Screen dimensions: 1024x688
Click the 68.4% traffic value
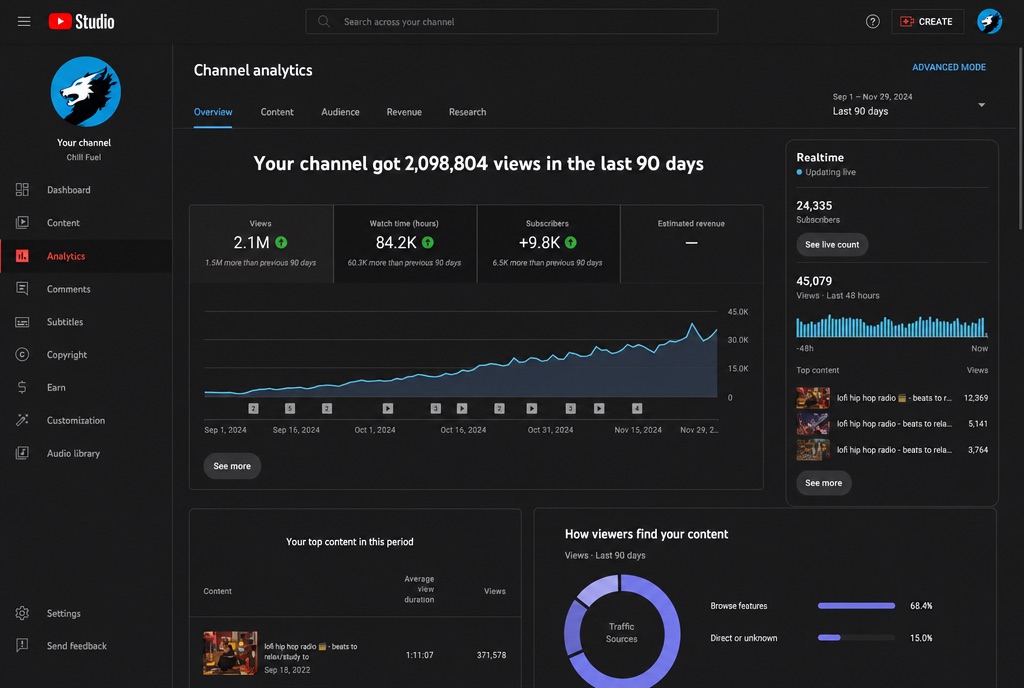point(921,606)
